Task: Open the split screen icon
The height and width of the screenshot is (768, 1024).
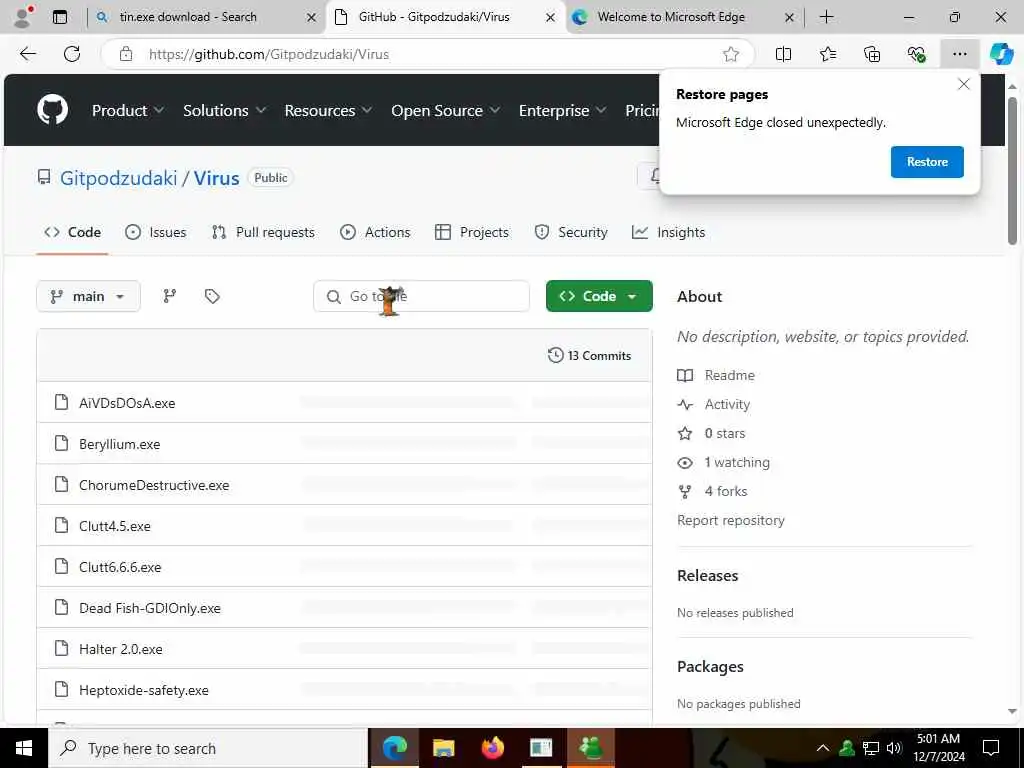Action: 783,54
